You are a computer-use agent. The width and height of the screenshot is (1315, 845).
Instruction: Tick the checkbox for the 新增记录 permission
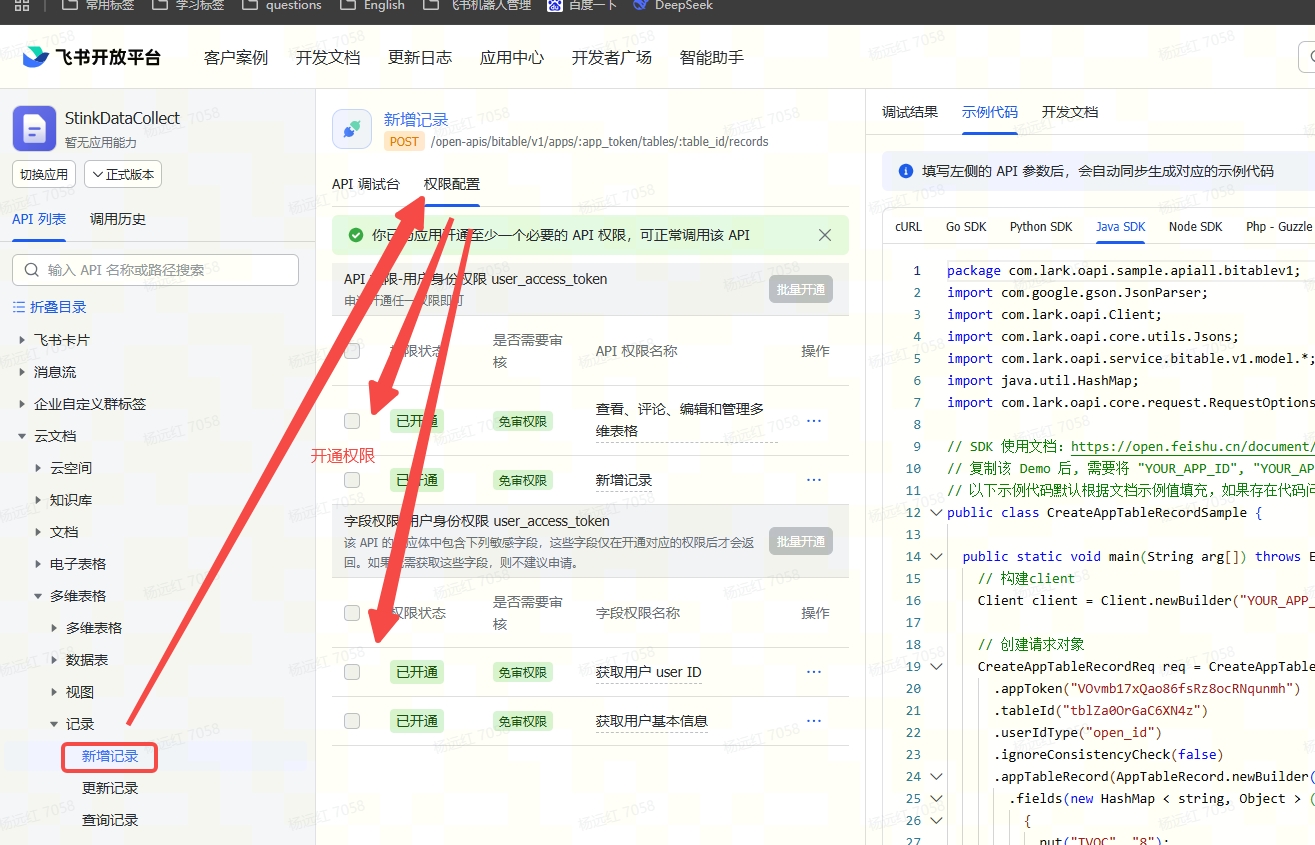(352, 480)
